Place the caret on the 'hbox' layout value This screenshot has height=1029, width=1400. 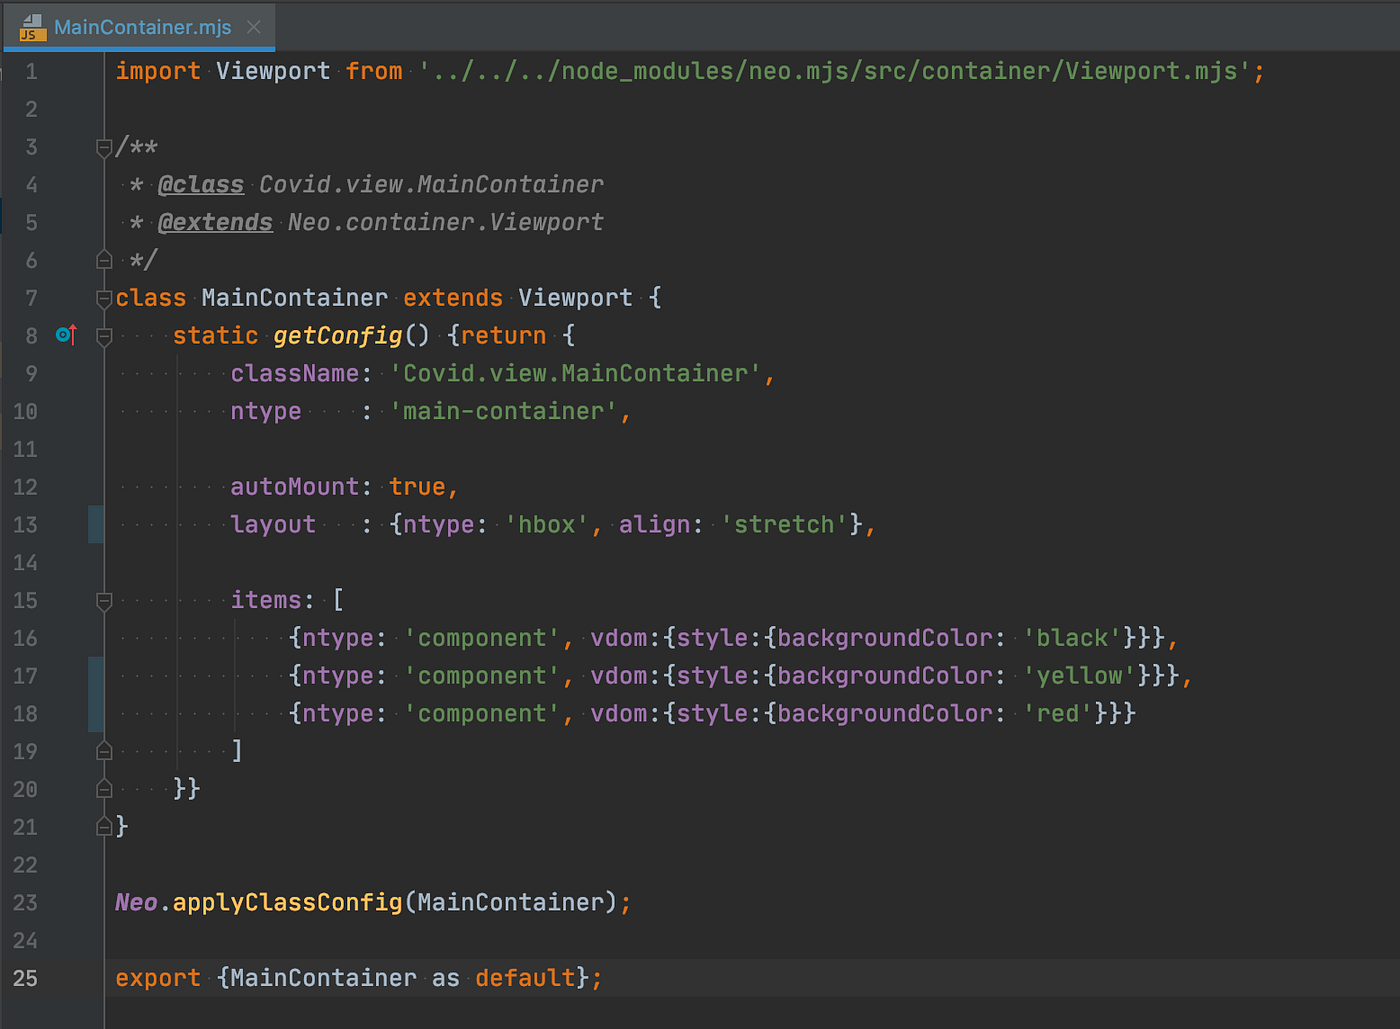point(547,524)
